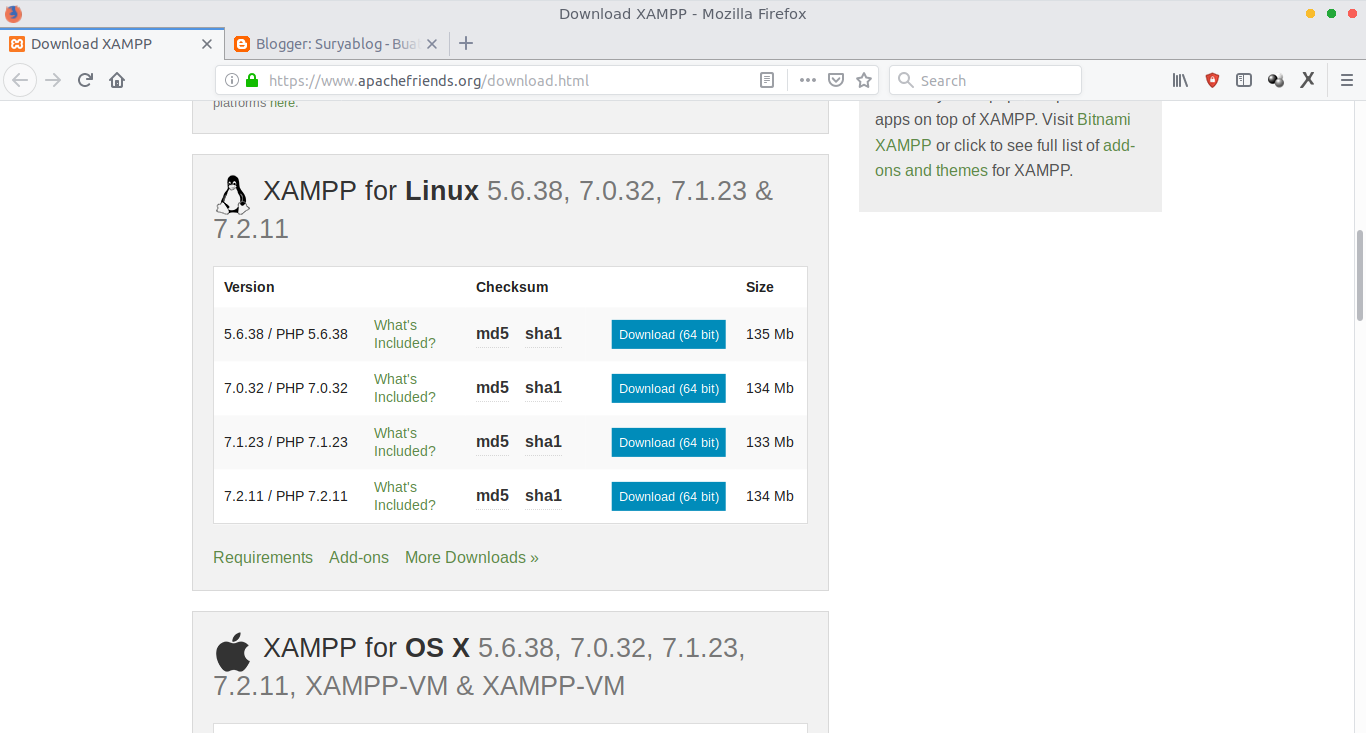Open the Linux Add-ons link
Screen dimensions: 1366x733
(359, 557)
